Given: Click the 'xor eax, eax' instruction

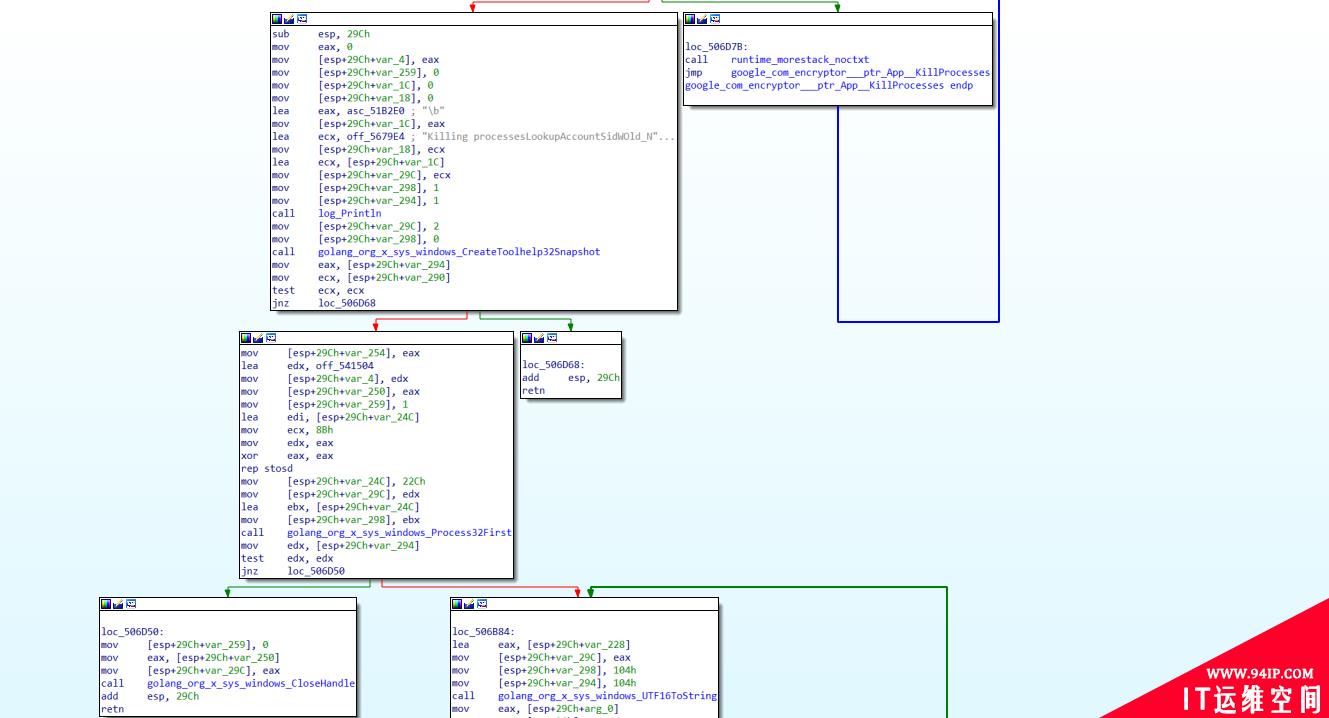Looking at the screenshot, I should click(287, 456).
